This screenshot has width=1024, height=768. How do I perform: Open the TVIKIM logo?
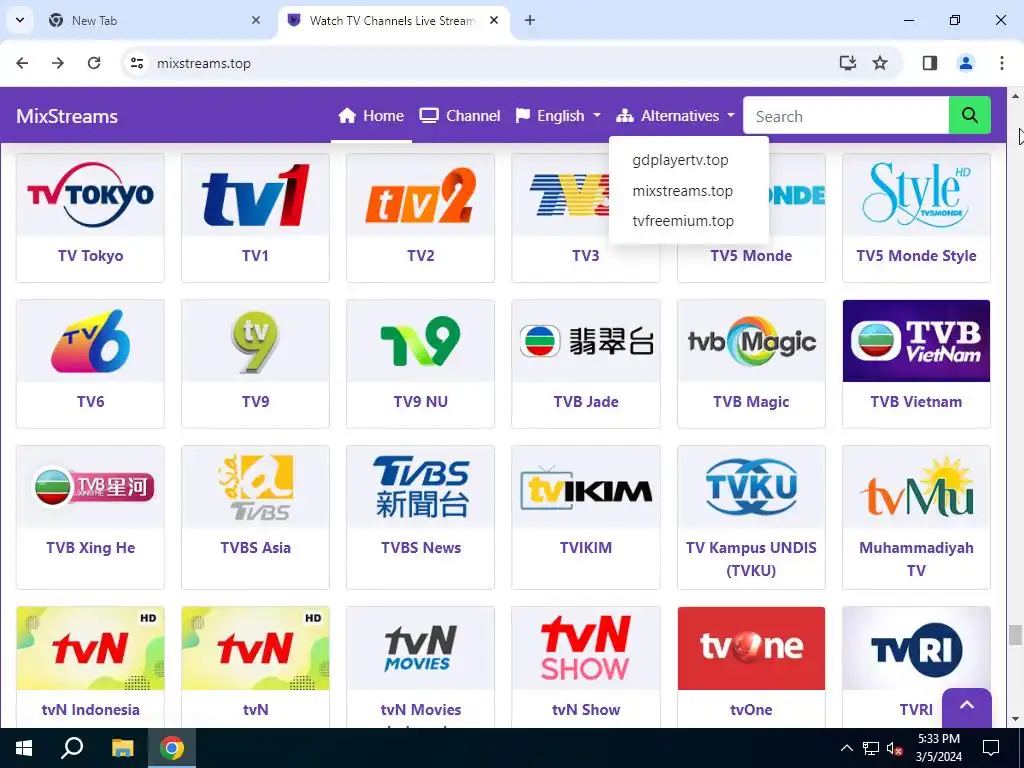point(586,488)
